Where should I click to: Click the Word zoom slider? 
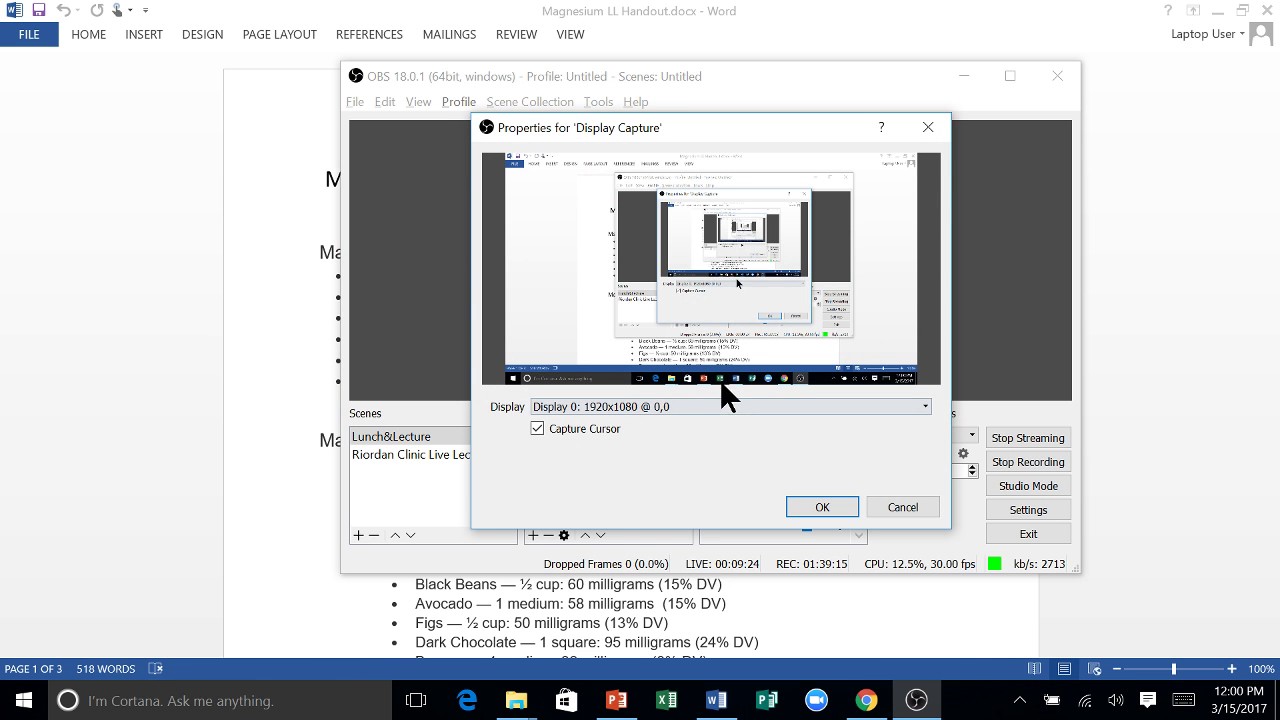tap(1174, 669)
